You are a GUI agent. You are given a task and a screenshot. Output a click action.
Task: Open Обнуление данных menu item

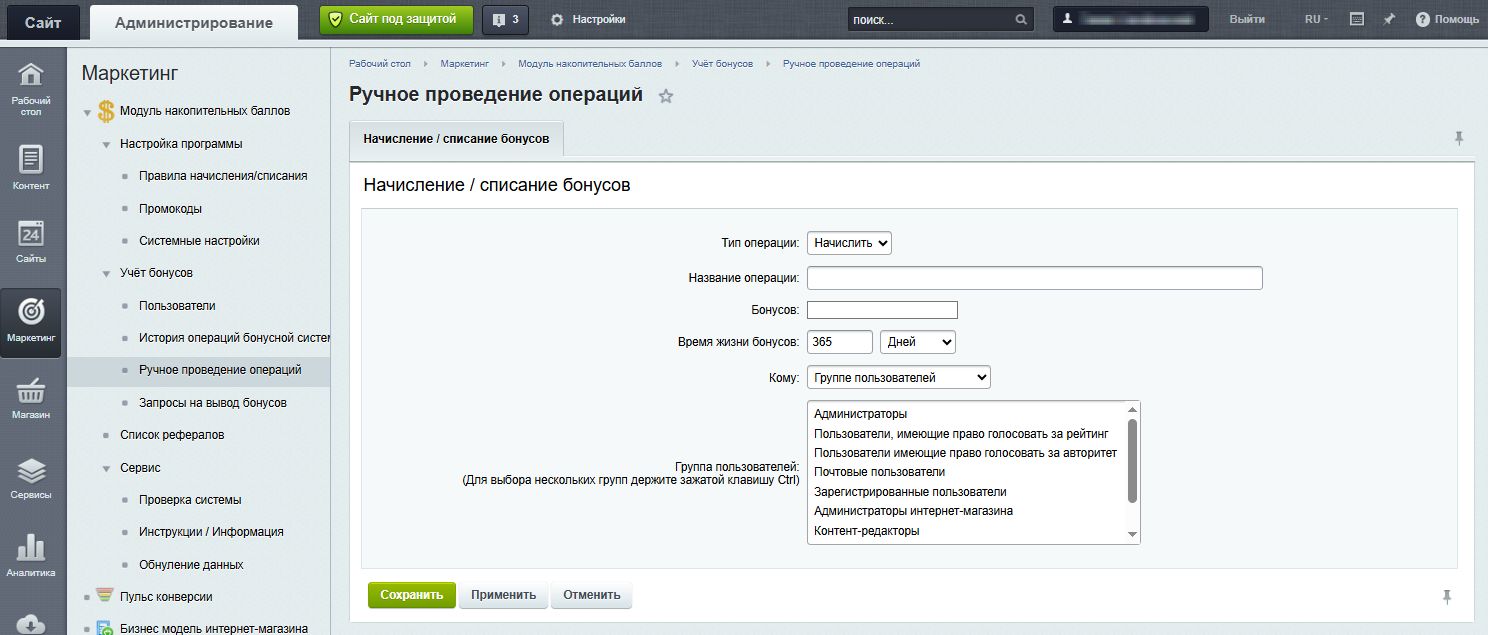coord(191,565)
